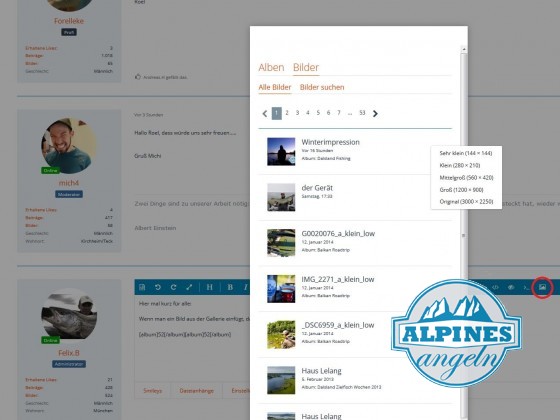This screenshot has height=420, width=560.
Task: Click into the editor text 'Hier mal kurz für alle:'
Action: (x=165, y=304)
